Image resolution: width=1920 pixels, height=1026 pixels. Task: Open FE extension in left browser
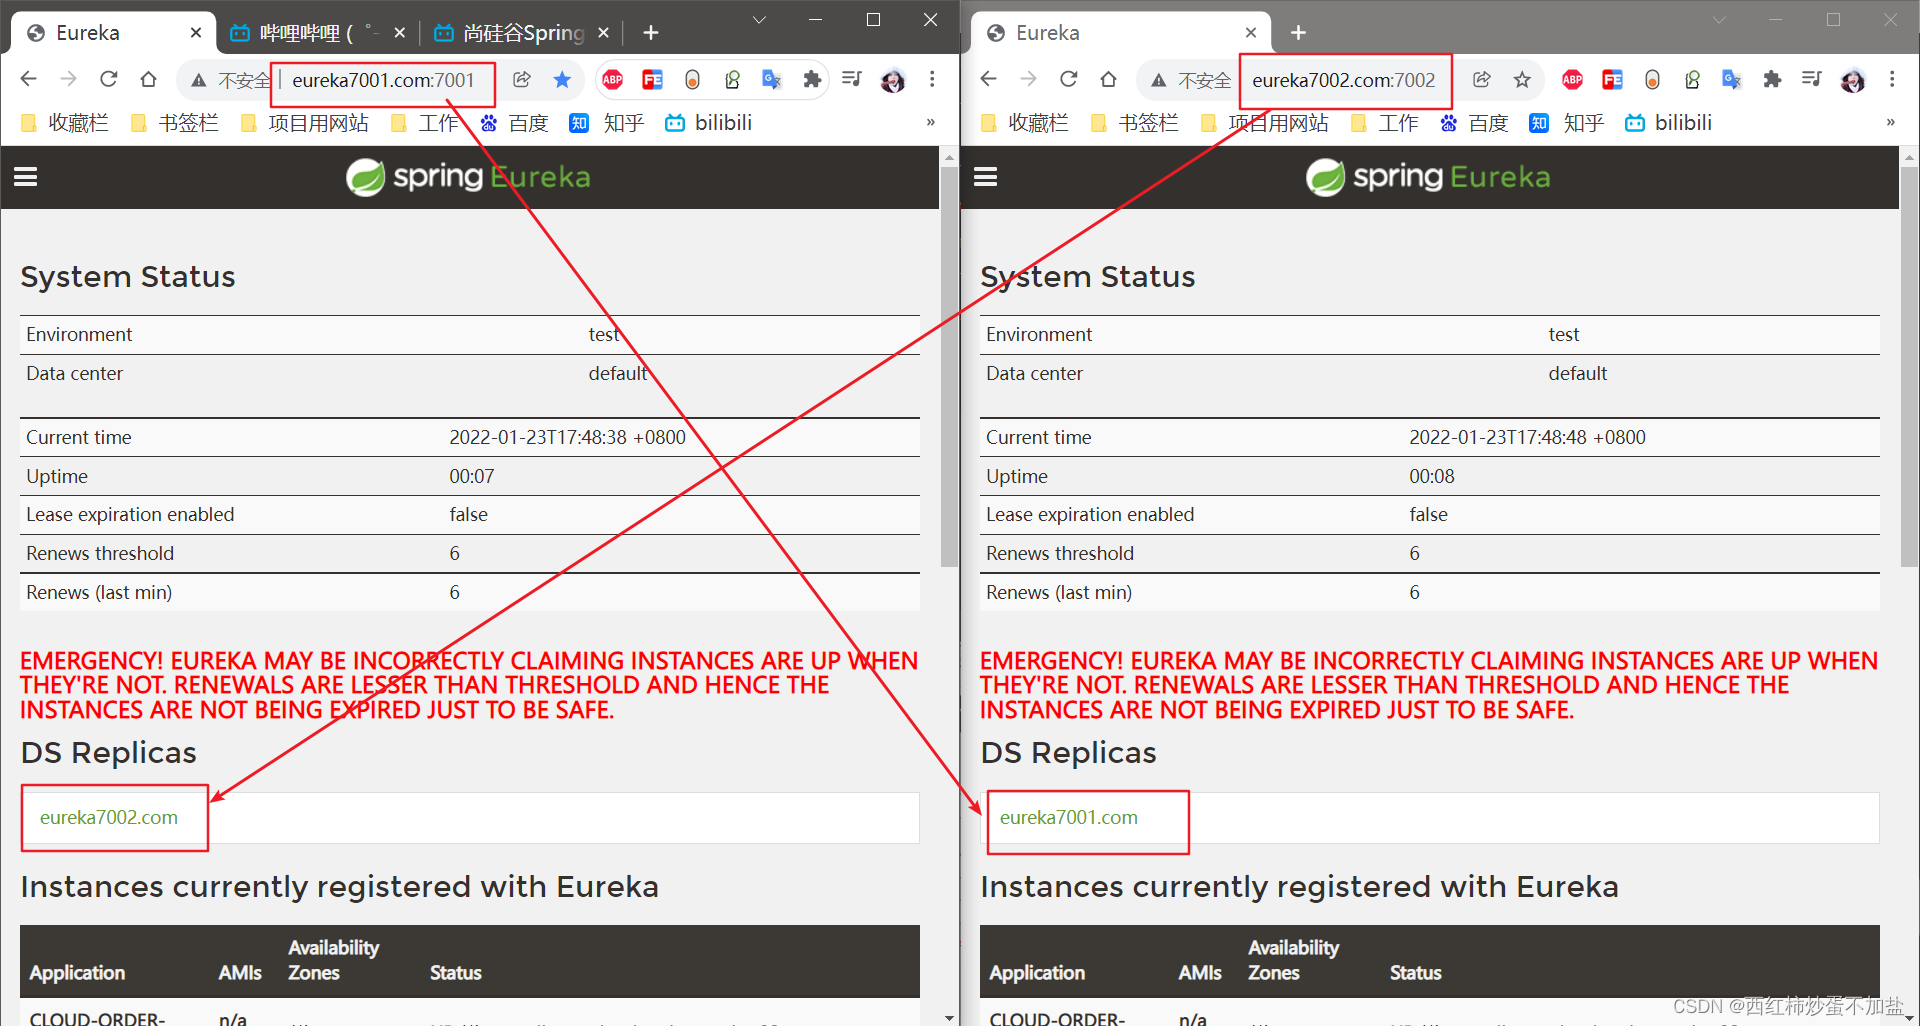(653, 79)
